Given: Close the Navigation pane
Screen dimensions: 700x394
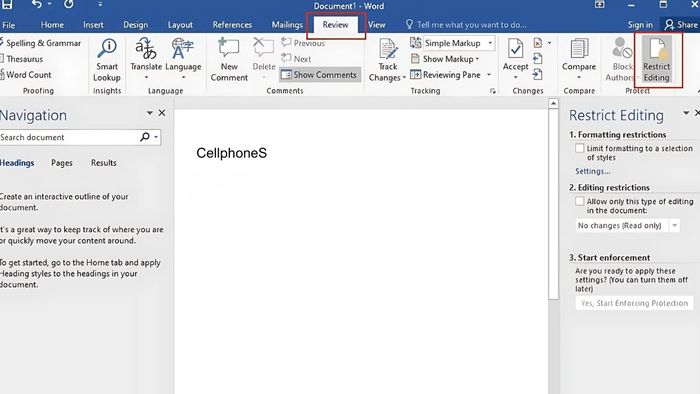Looking at the screenshot, I should pyautogui.click(x=162, y=113).
